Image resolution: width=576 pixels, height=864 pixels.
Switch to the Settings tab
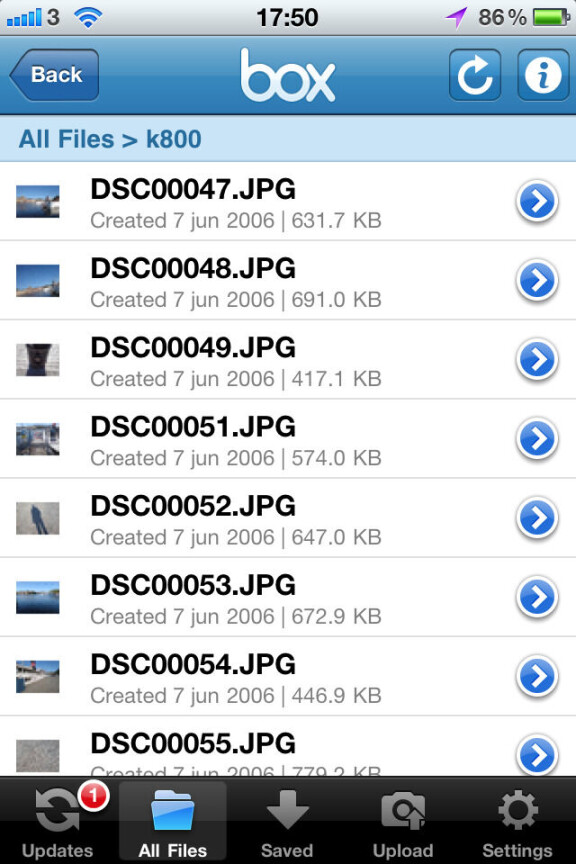coord(517,821)
